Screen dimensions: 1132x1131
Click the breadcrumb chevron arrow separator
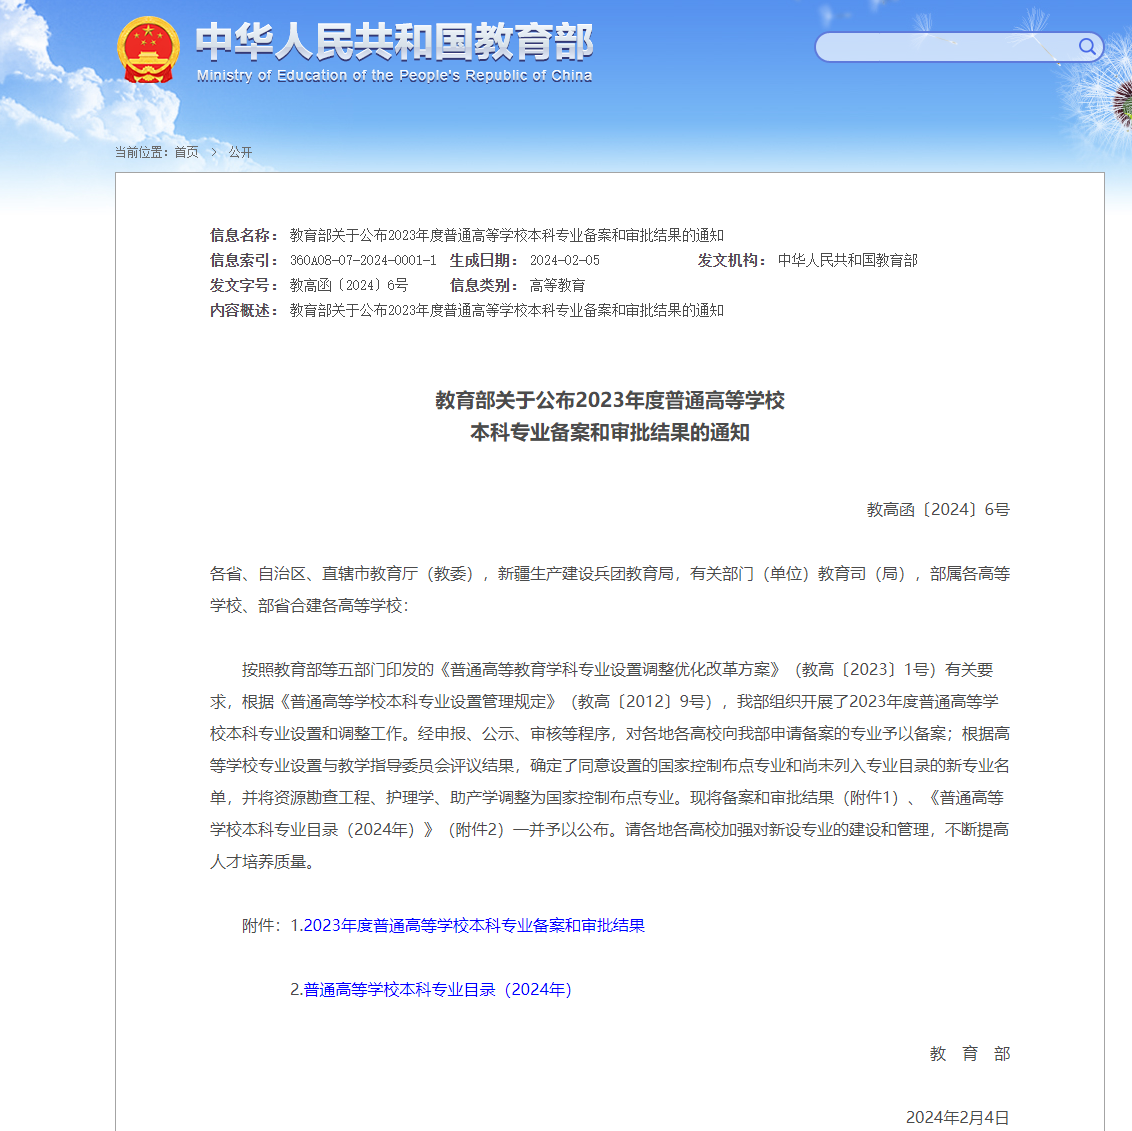[x=213, y=152]
